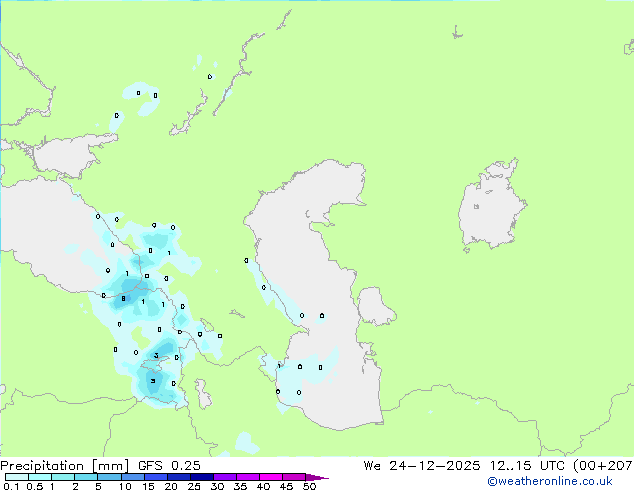Image resolution: width=634 pixels, height=490 pixels.
Task: Open the weatheronline.co.uk link
Action: pyautogui.click(x=550, y=481)
